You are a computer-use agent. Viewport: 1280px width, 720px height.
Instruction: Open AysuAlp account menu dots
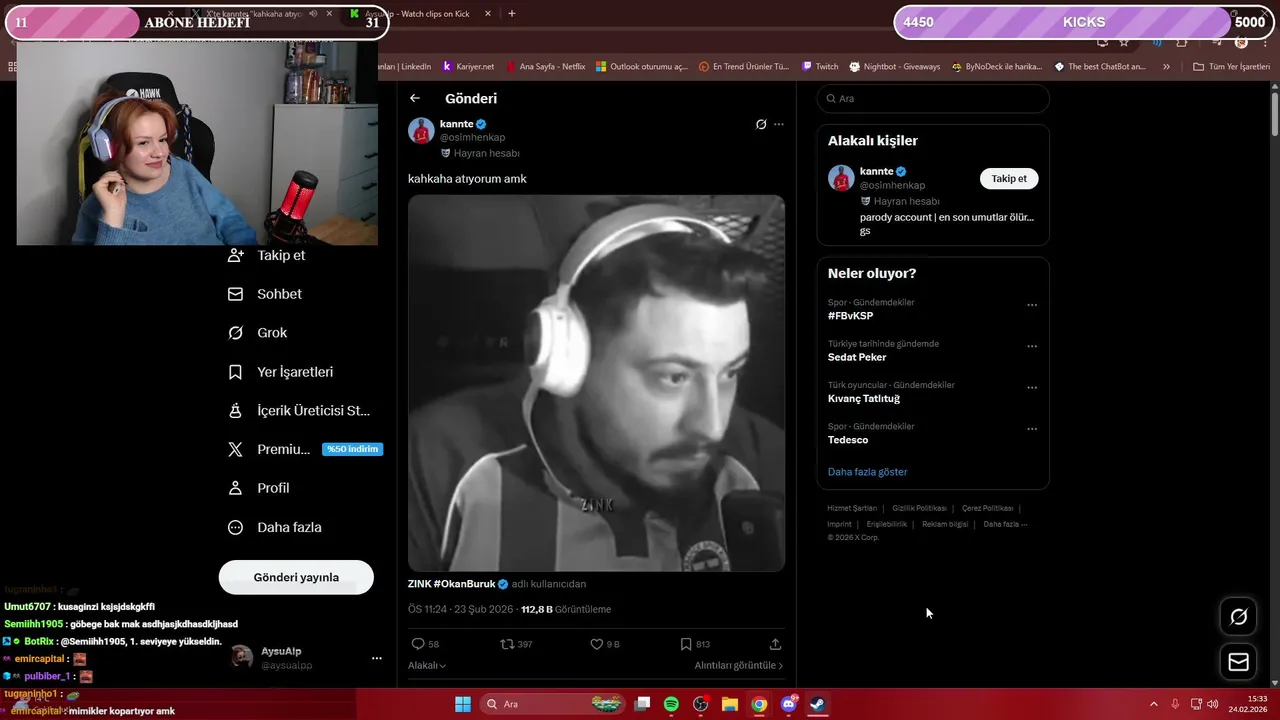click(x=377, y=658)
